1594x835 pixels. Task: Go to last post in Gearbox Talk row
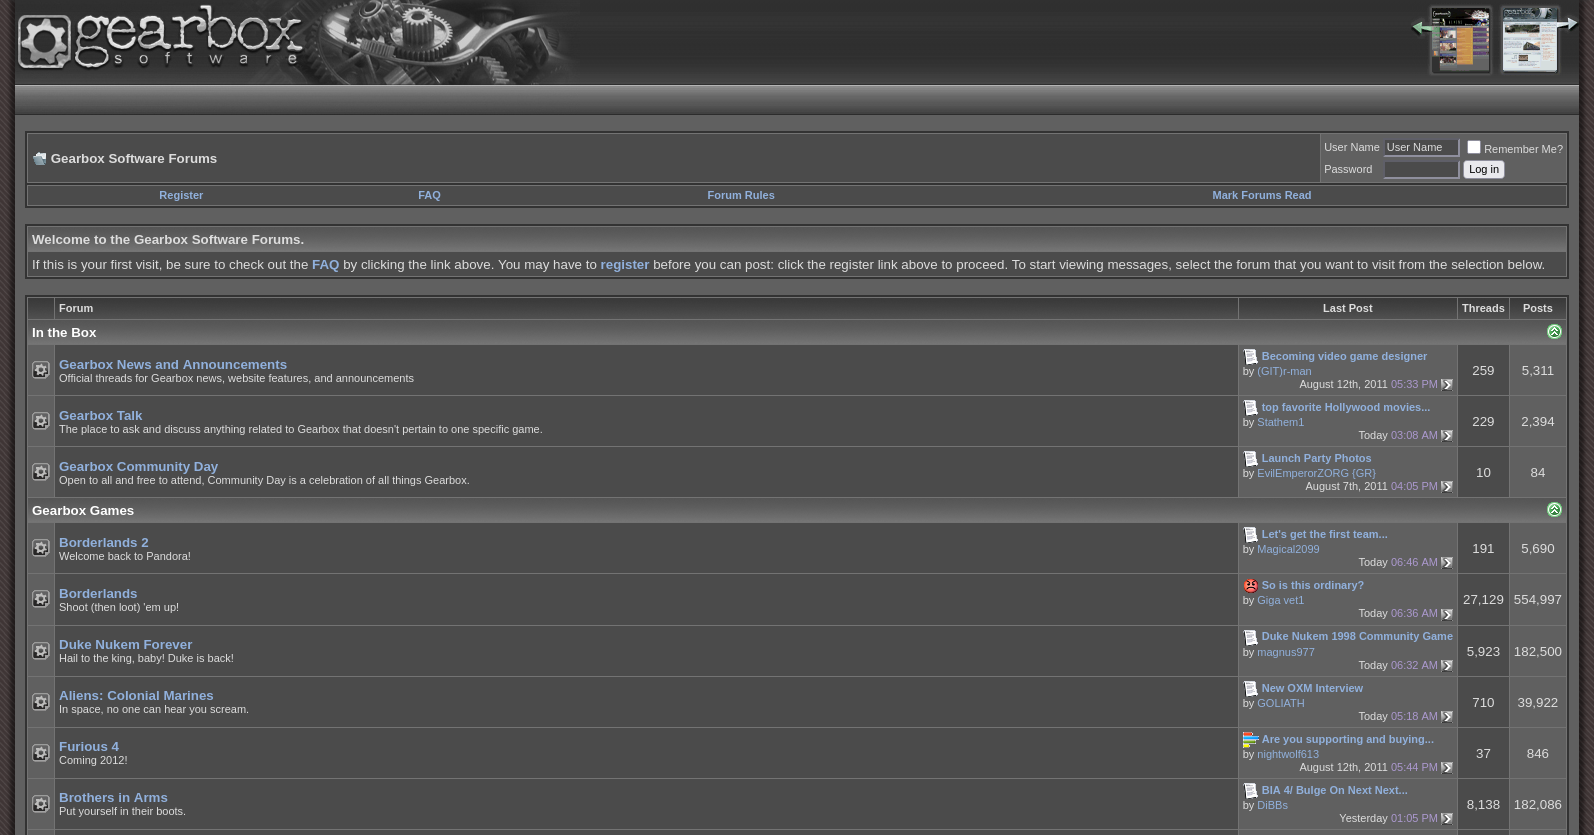1447,436
